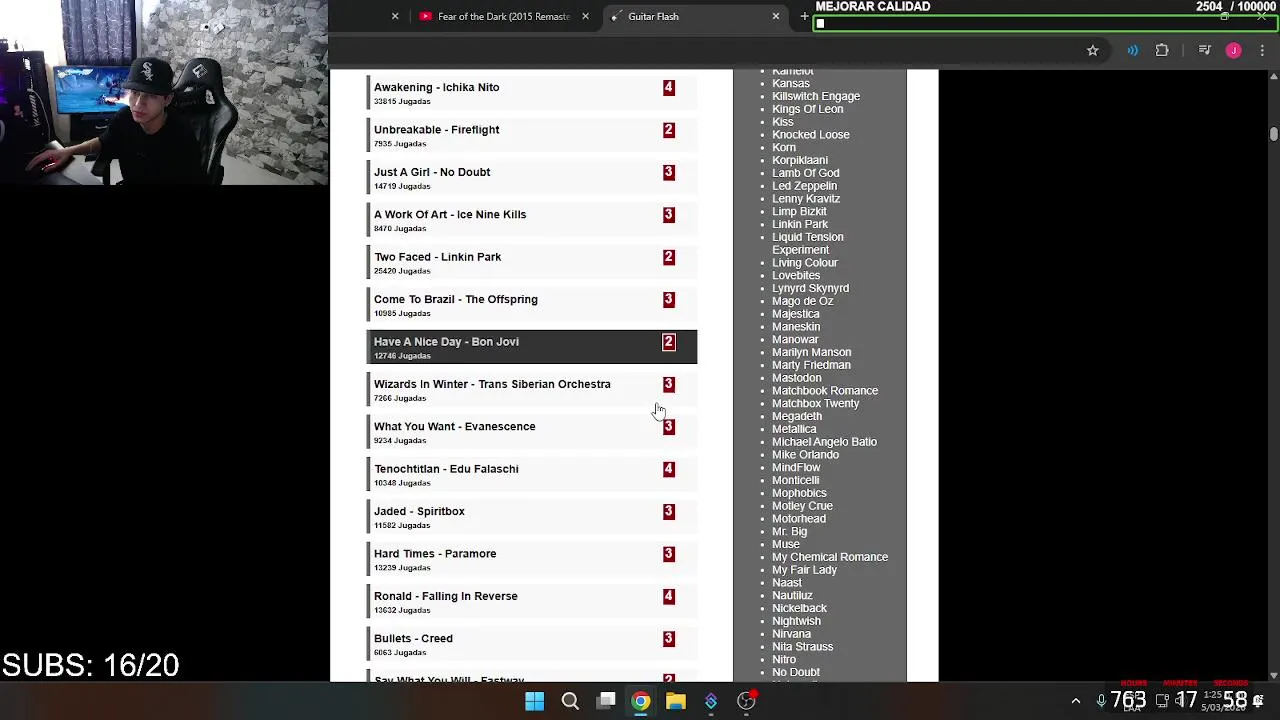Open OBS Studio from the taskbar
Image resolution: width=1280 pixels, height=720 pixels.
[747, 701]
